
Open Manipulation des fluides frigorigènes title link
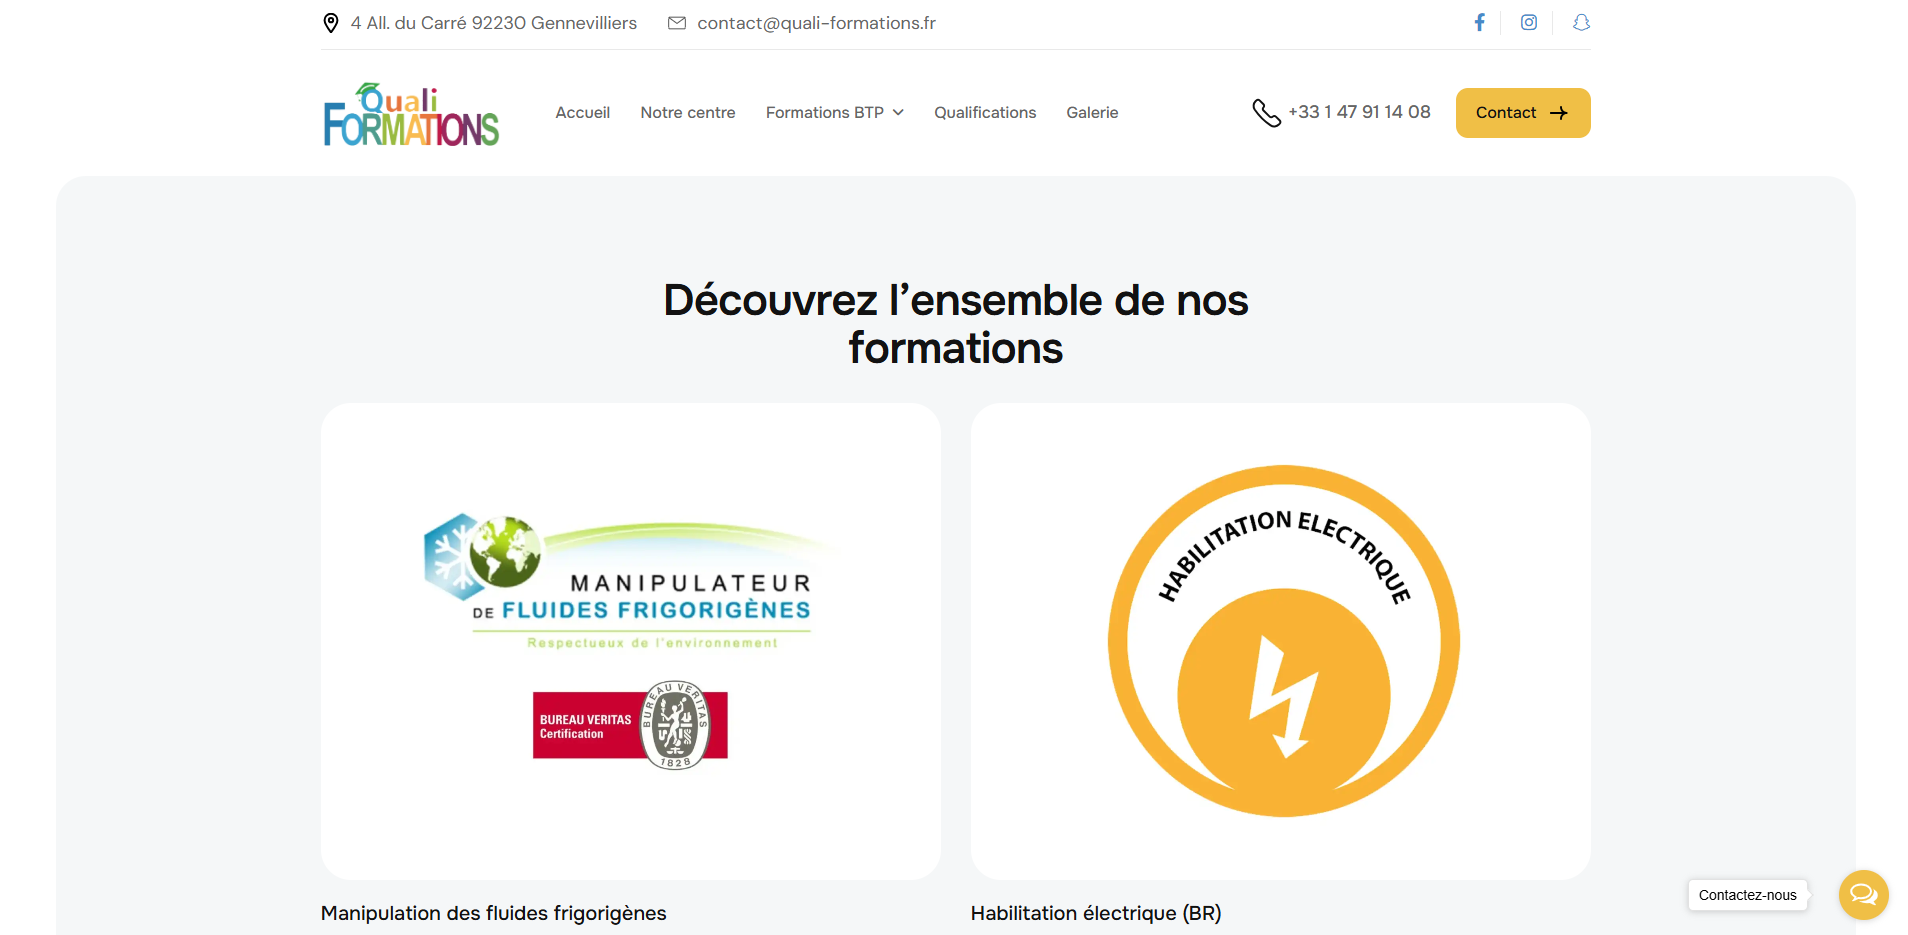pyautogui.click(x=493, y=913)
